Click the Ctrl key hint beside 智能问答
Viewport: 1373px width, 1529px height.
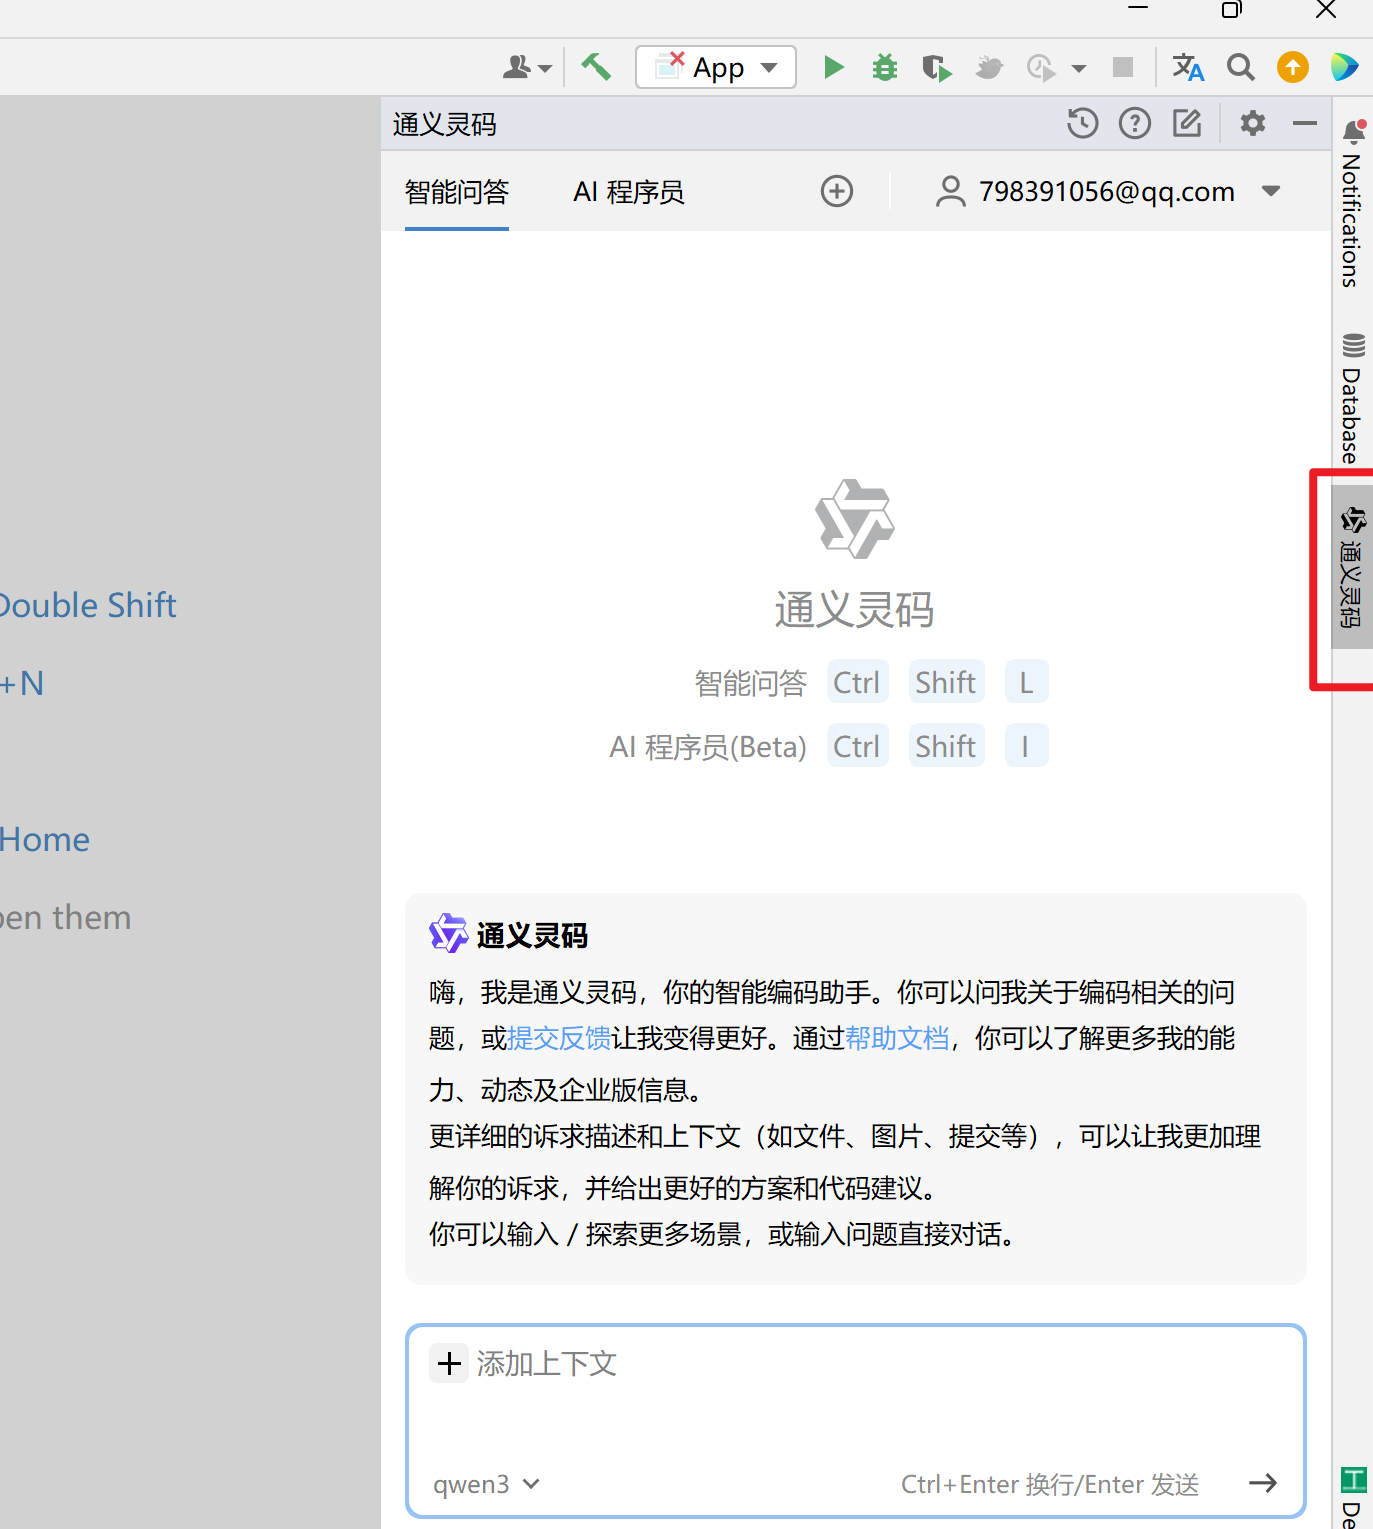[x=857, y=682]
